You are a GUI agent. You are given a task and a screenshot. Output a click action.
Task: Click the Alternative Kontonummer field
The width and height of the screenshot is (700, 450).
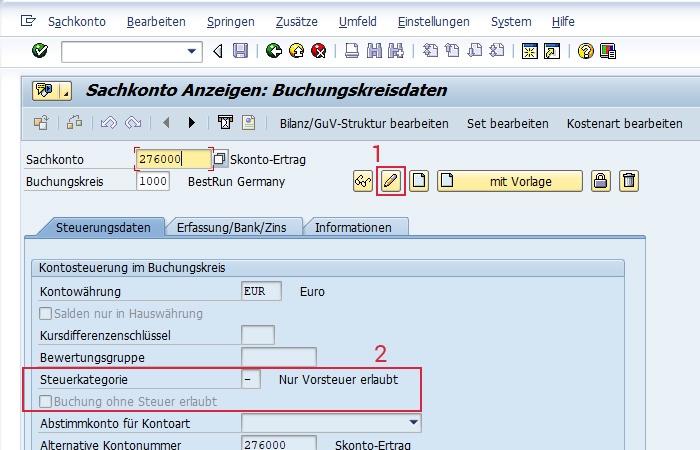coord(279,445)
